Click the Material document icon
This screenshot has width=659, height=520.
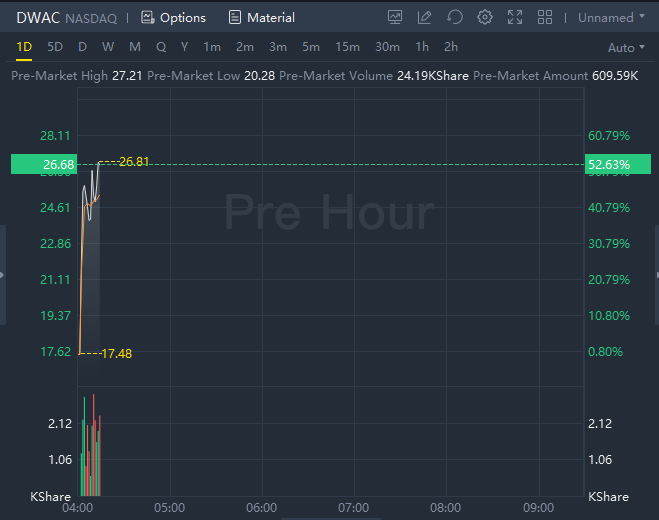[x=235, y=18]
